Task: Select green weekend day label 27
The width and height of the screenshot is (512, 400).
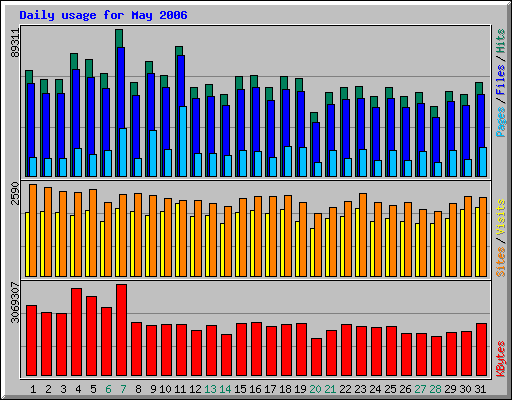Action: click(x=420, y=389)
